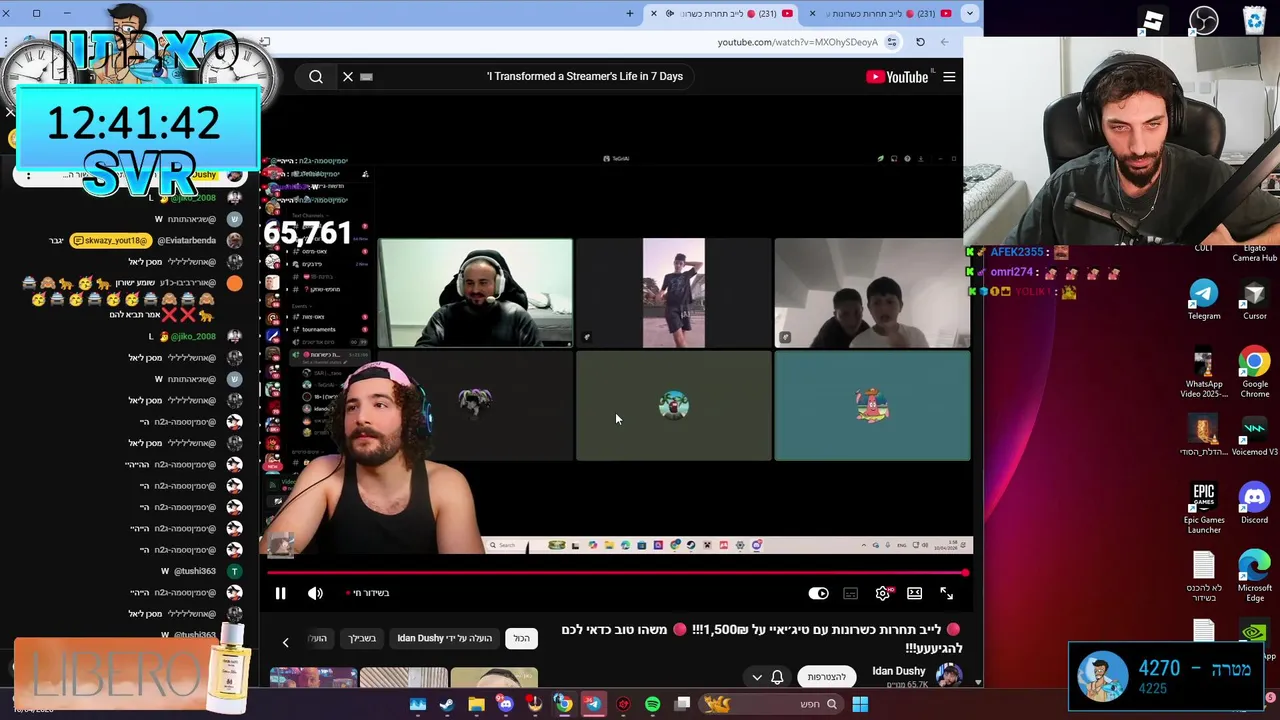Toggle the autoplay switch in the player

click(818, 594)
